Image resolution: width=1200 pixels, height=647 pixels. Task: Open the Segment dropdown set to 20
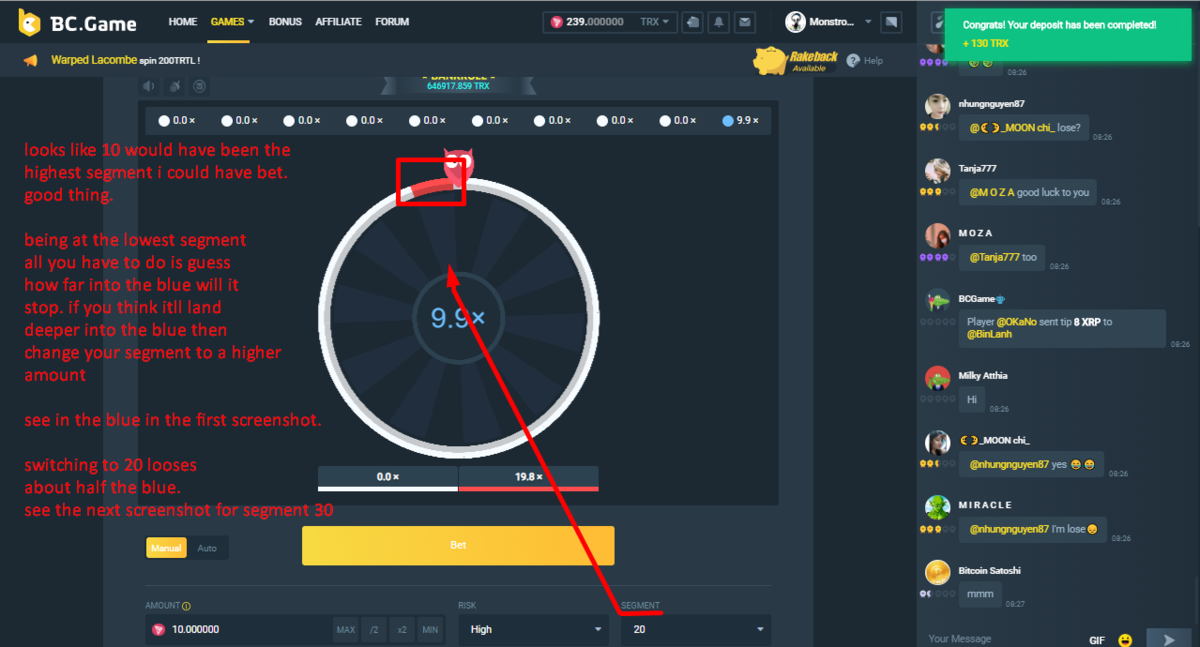(694, 629)
